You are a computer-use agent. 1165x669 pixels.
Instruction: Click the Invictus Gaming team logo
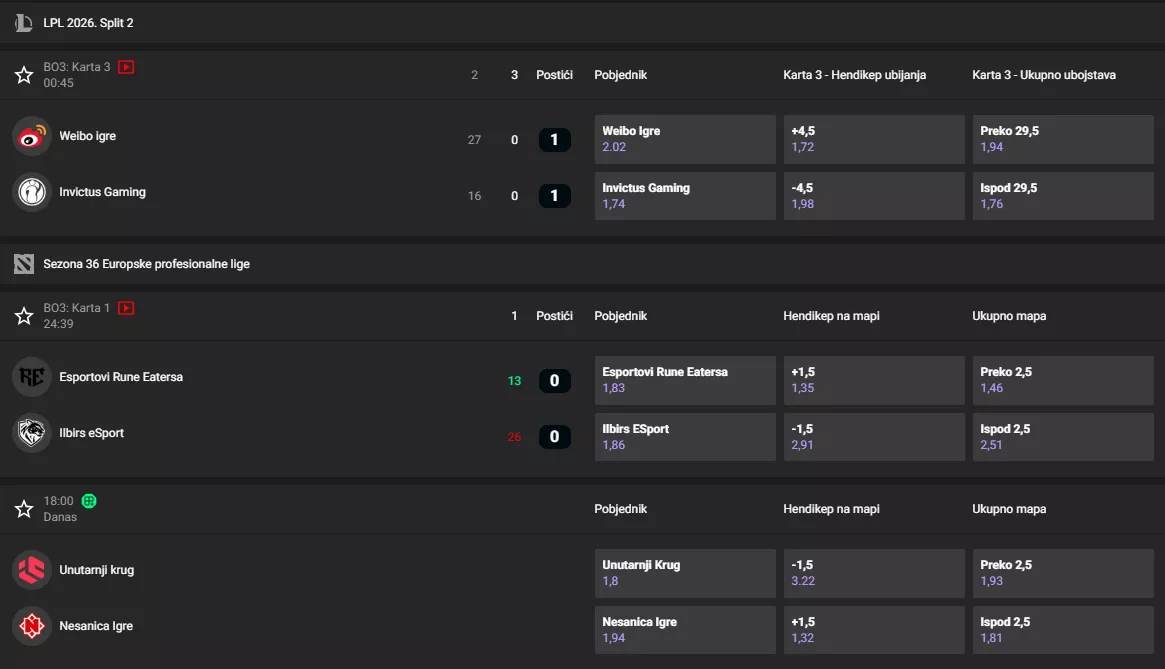[x=32, y=192]
